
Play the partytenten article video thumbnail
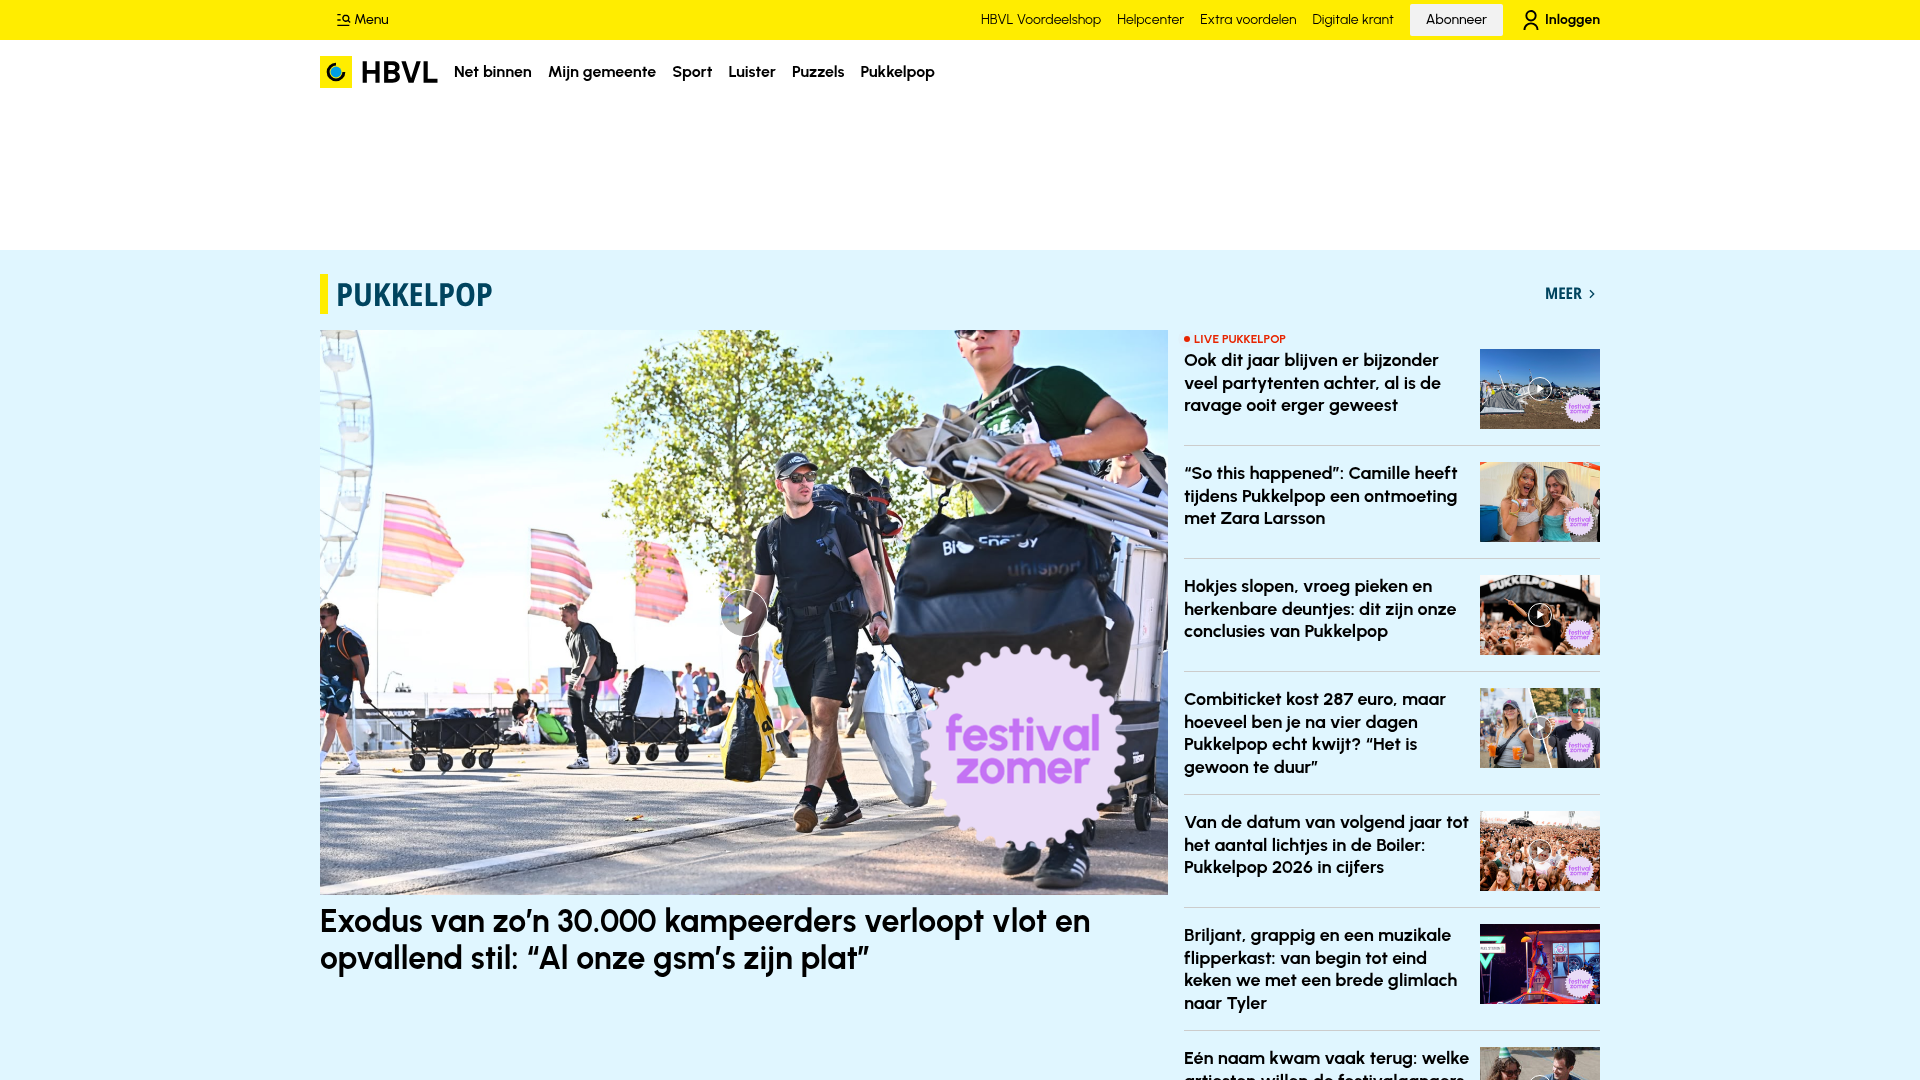(1540, 389)
